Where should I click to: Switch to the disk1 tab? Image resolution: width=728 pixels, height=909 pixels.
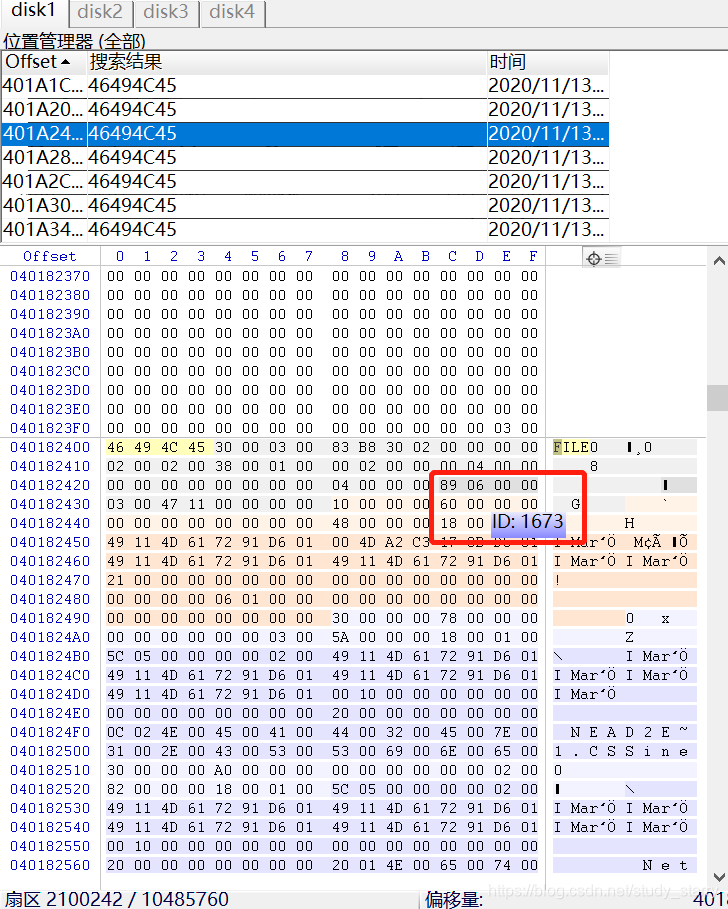[x=34, y=11]
